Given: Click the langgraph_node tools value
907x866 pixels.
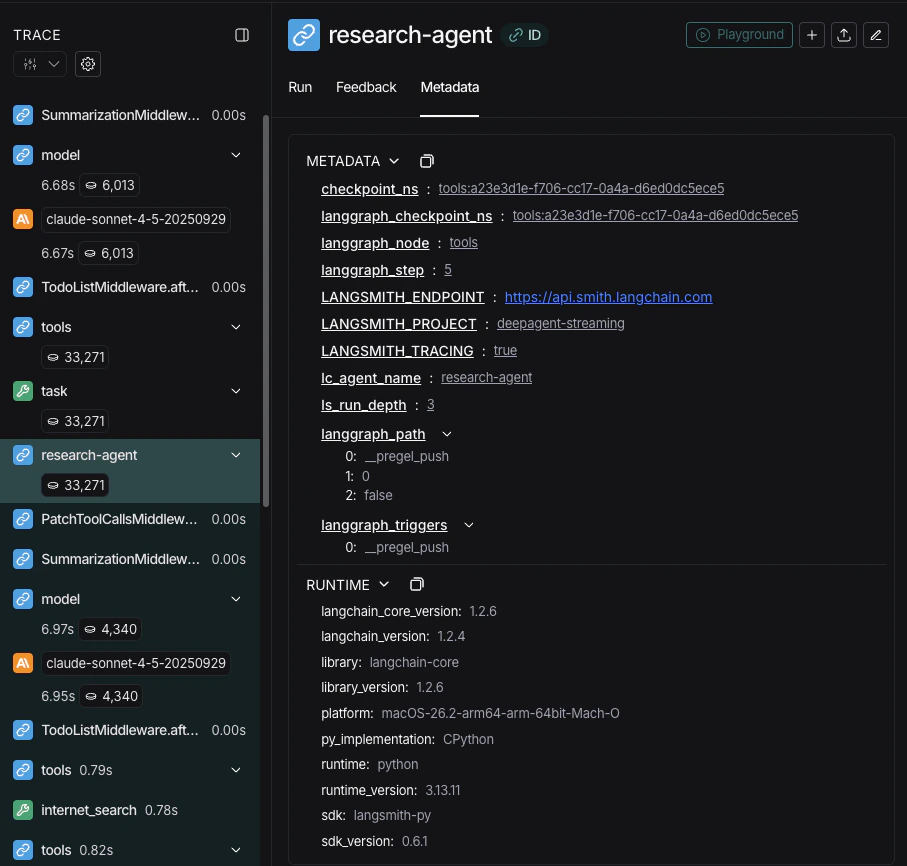Looking at the screenshot, I should coord(463,243).
